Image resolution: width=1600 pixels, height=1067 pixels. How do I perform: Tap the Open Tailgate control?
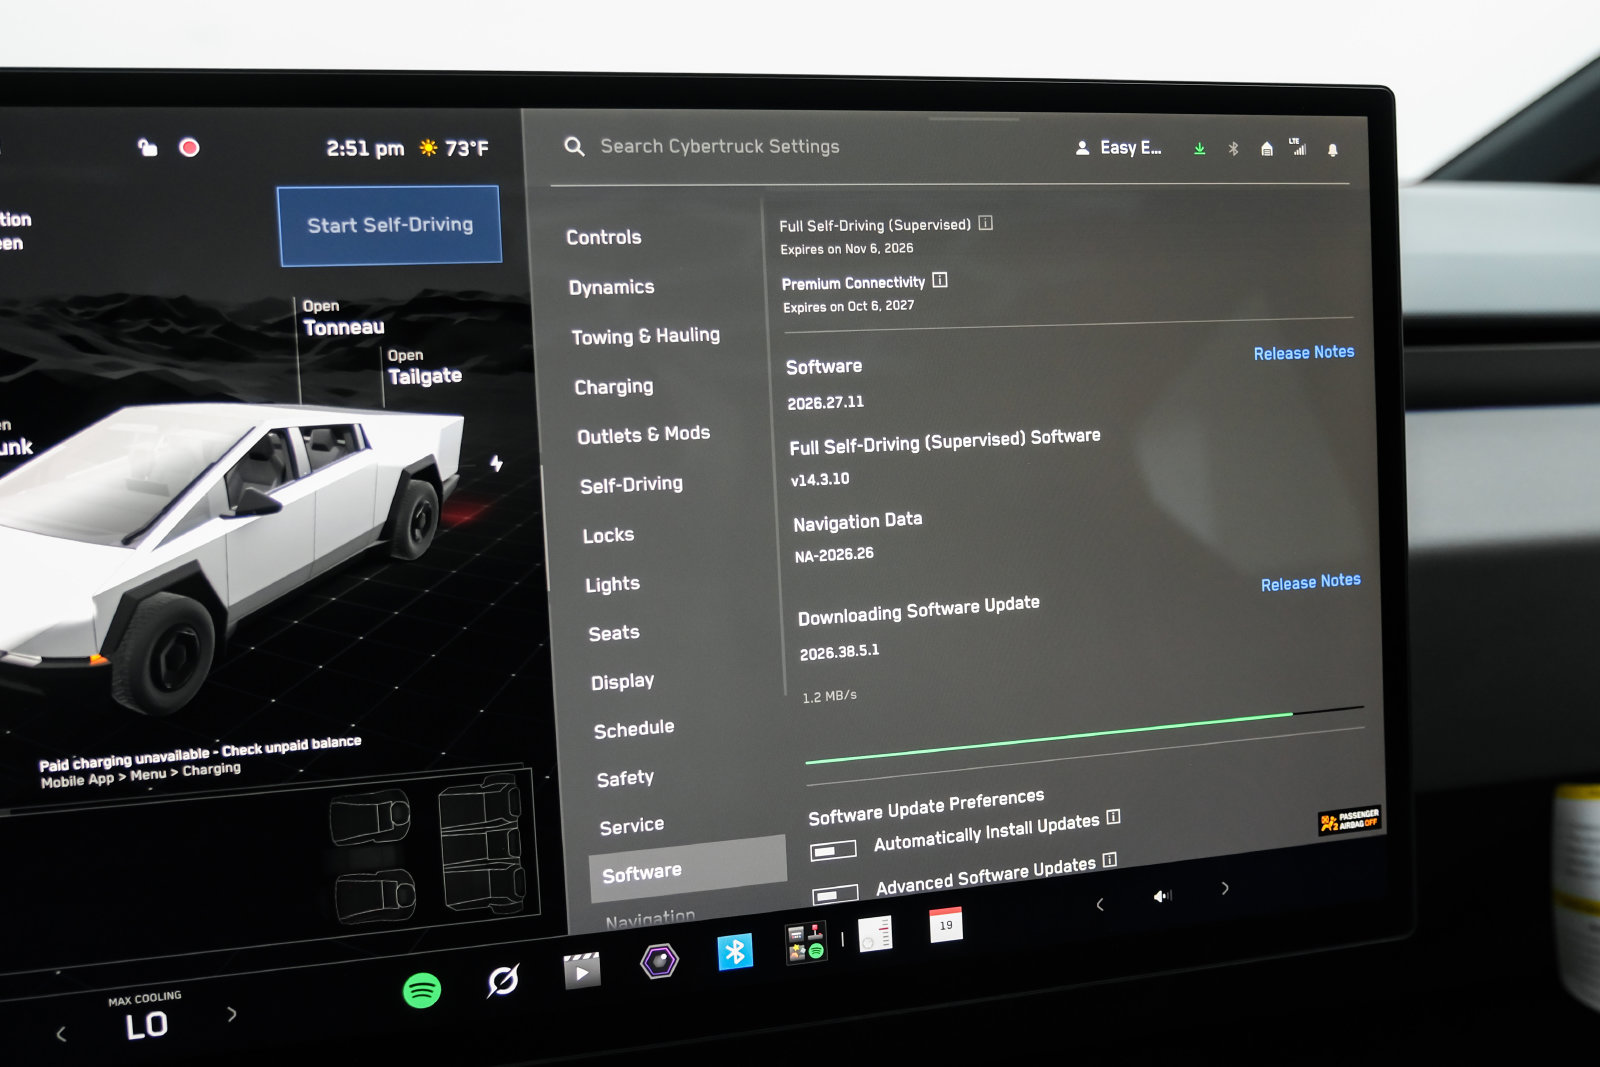pos(425,367)
